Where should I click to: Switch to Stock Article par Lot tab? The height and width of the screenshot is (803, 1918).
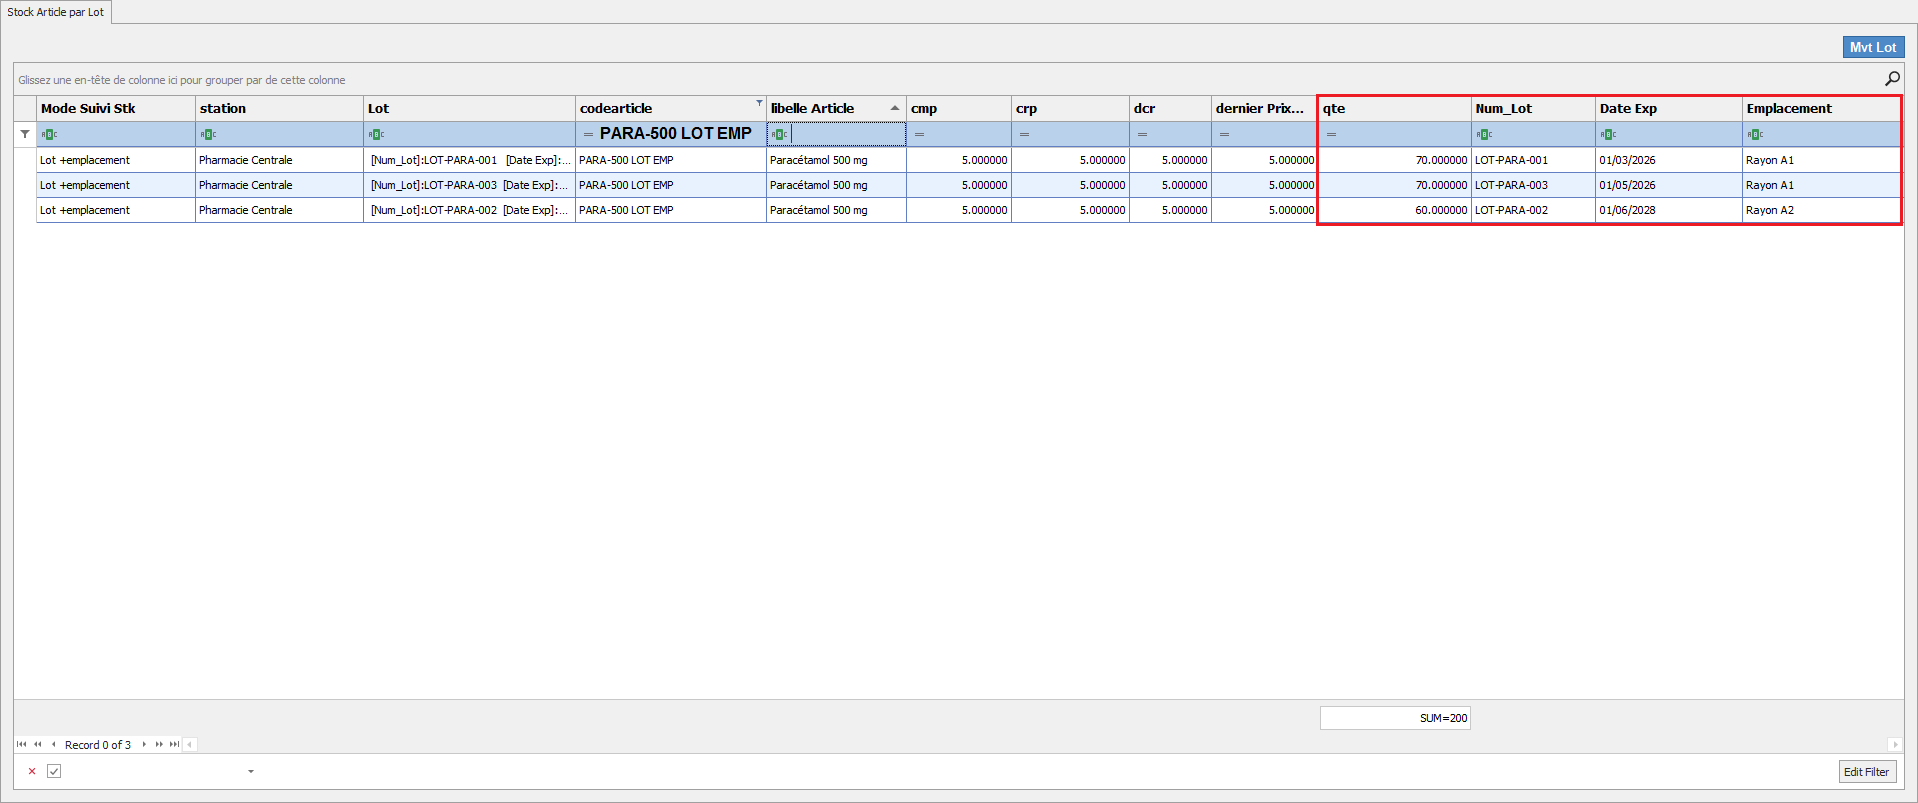point(56,12)
